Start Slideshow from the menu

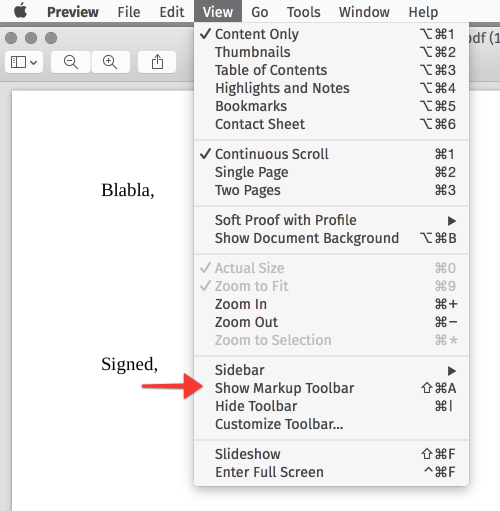331,454
